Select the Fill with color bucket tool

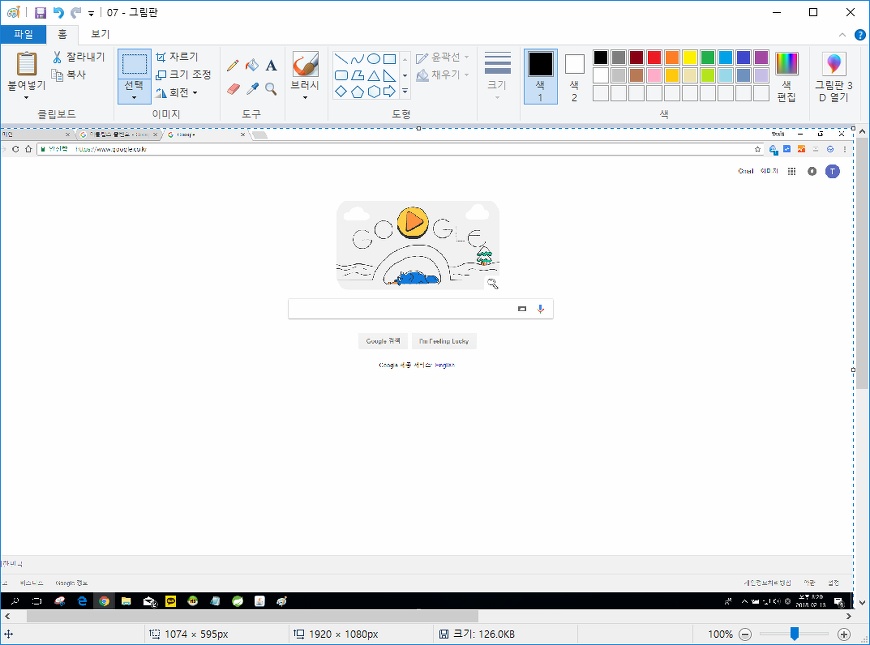[252, 65]
